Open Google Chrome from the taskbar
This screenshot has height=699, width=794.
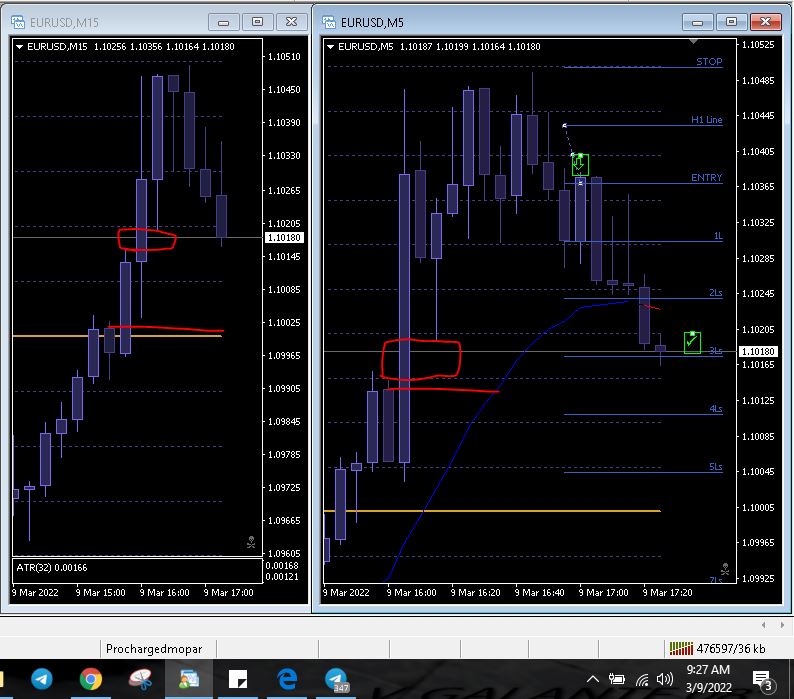91,679
